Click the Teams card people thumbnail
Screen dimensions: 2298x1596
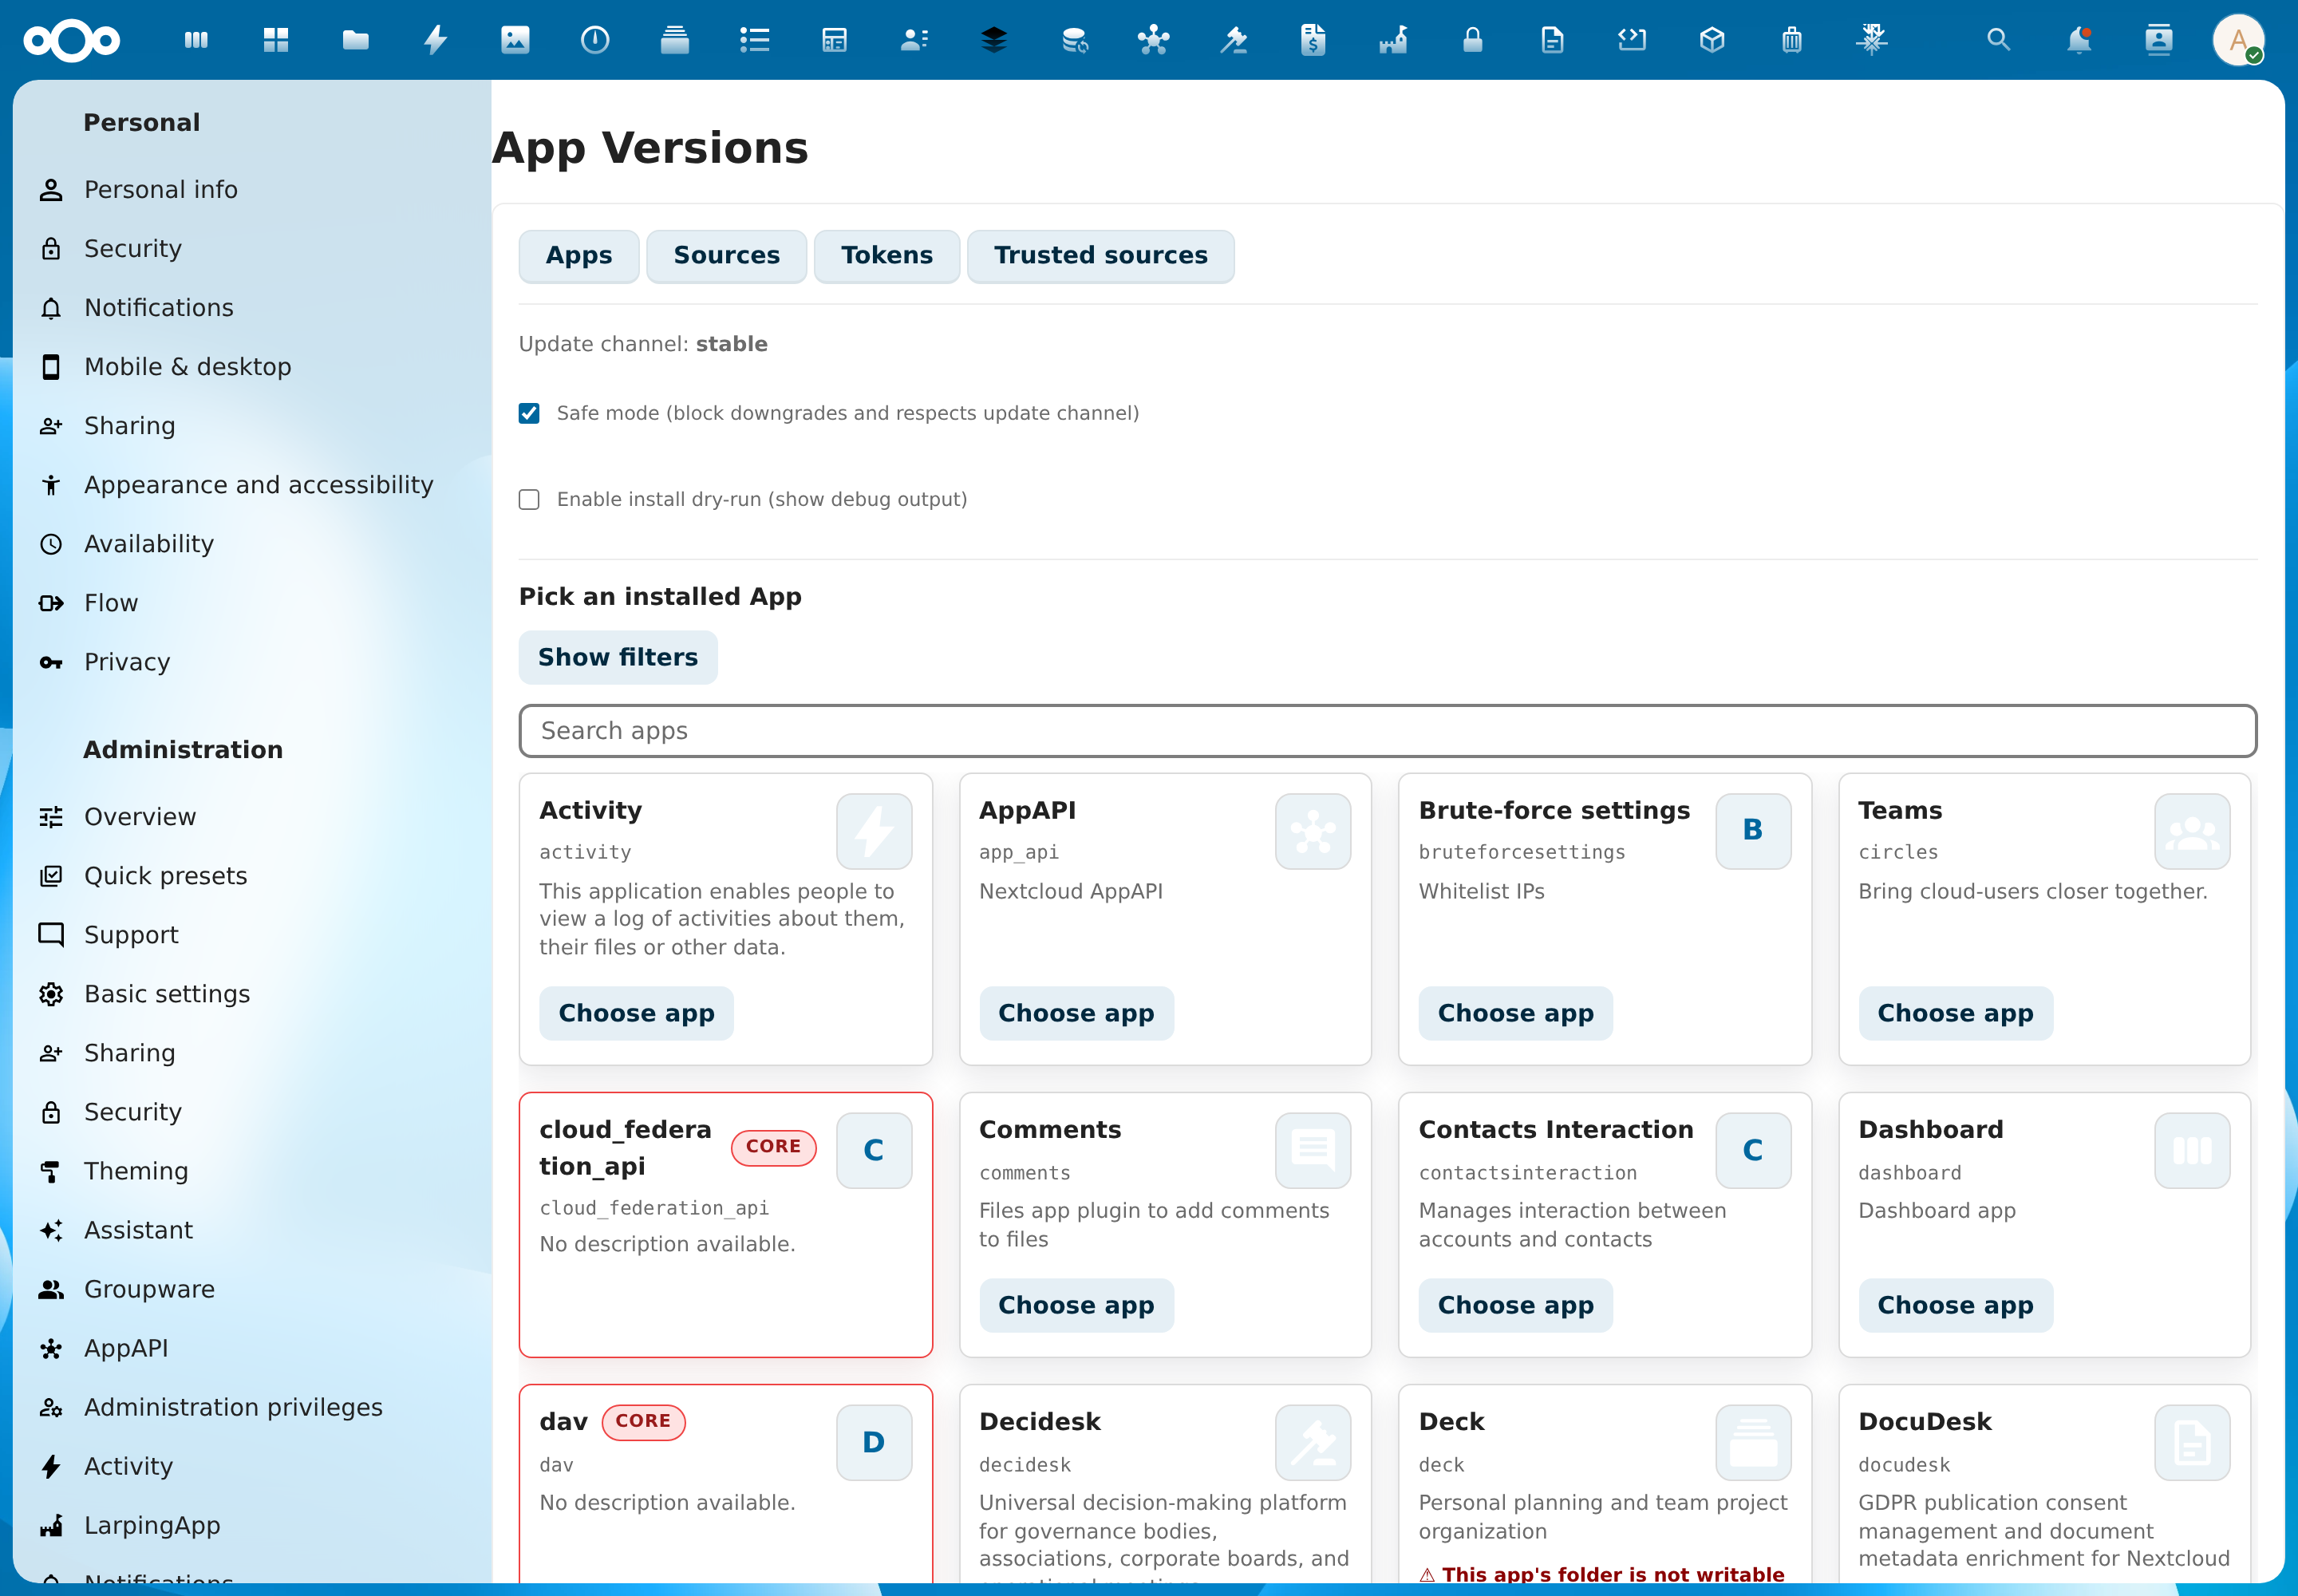pos(2192,831)
